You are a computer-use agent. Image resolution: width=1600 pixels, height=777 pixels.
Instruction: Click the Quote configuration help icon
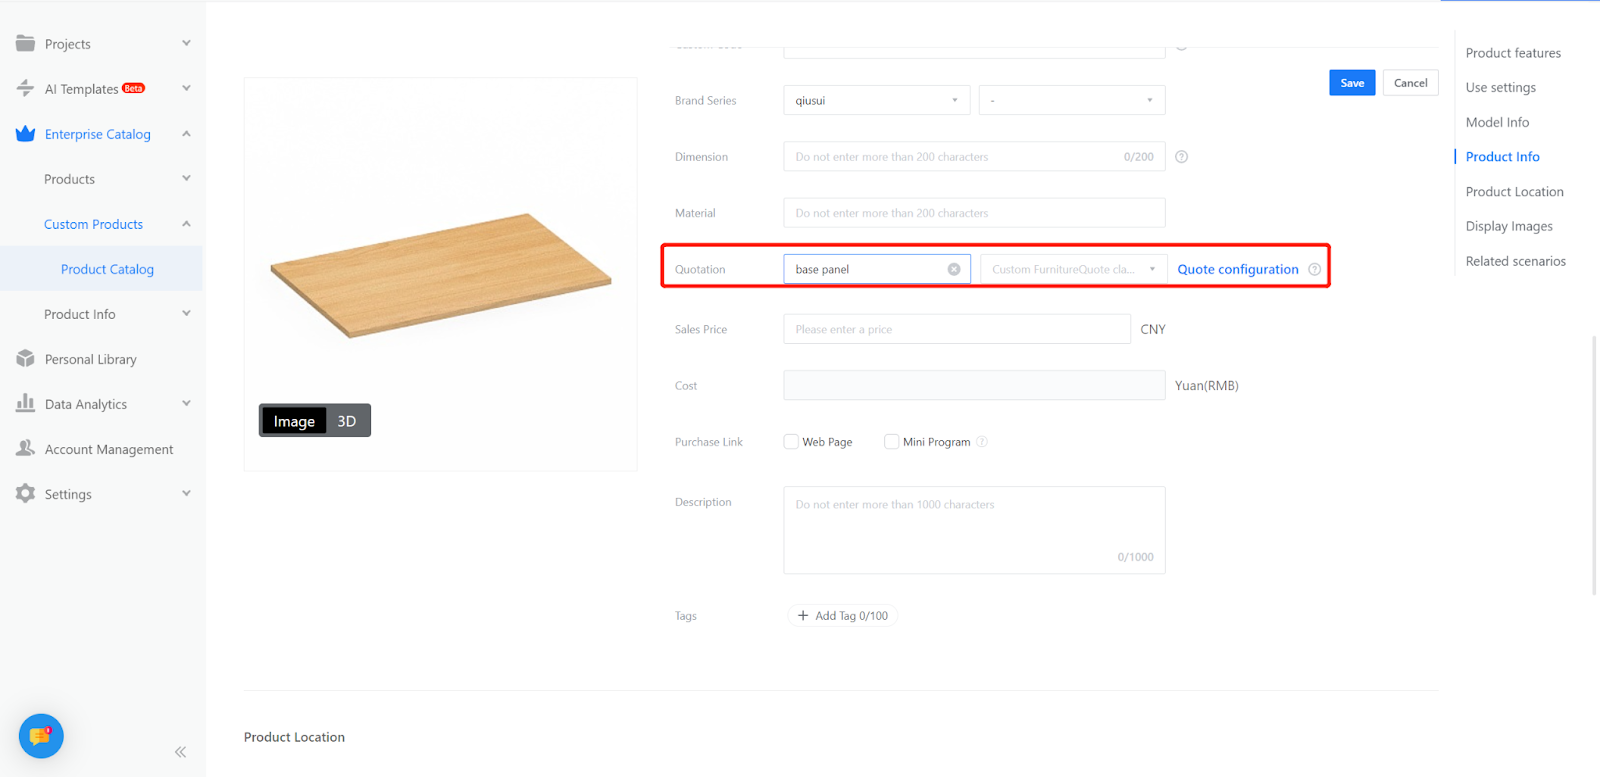pos(1314,269)
